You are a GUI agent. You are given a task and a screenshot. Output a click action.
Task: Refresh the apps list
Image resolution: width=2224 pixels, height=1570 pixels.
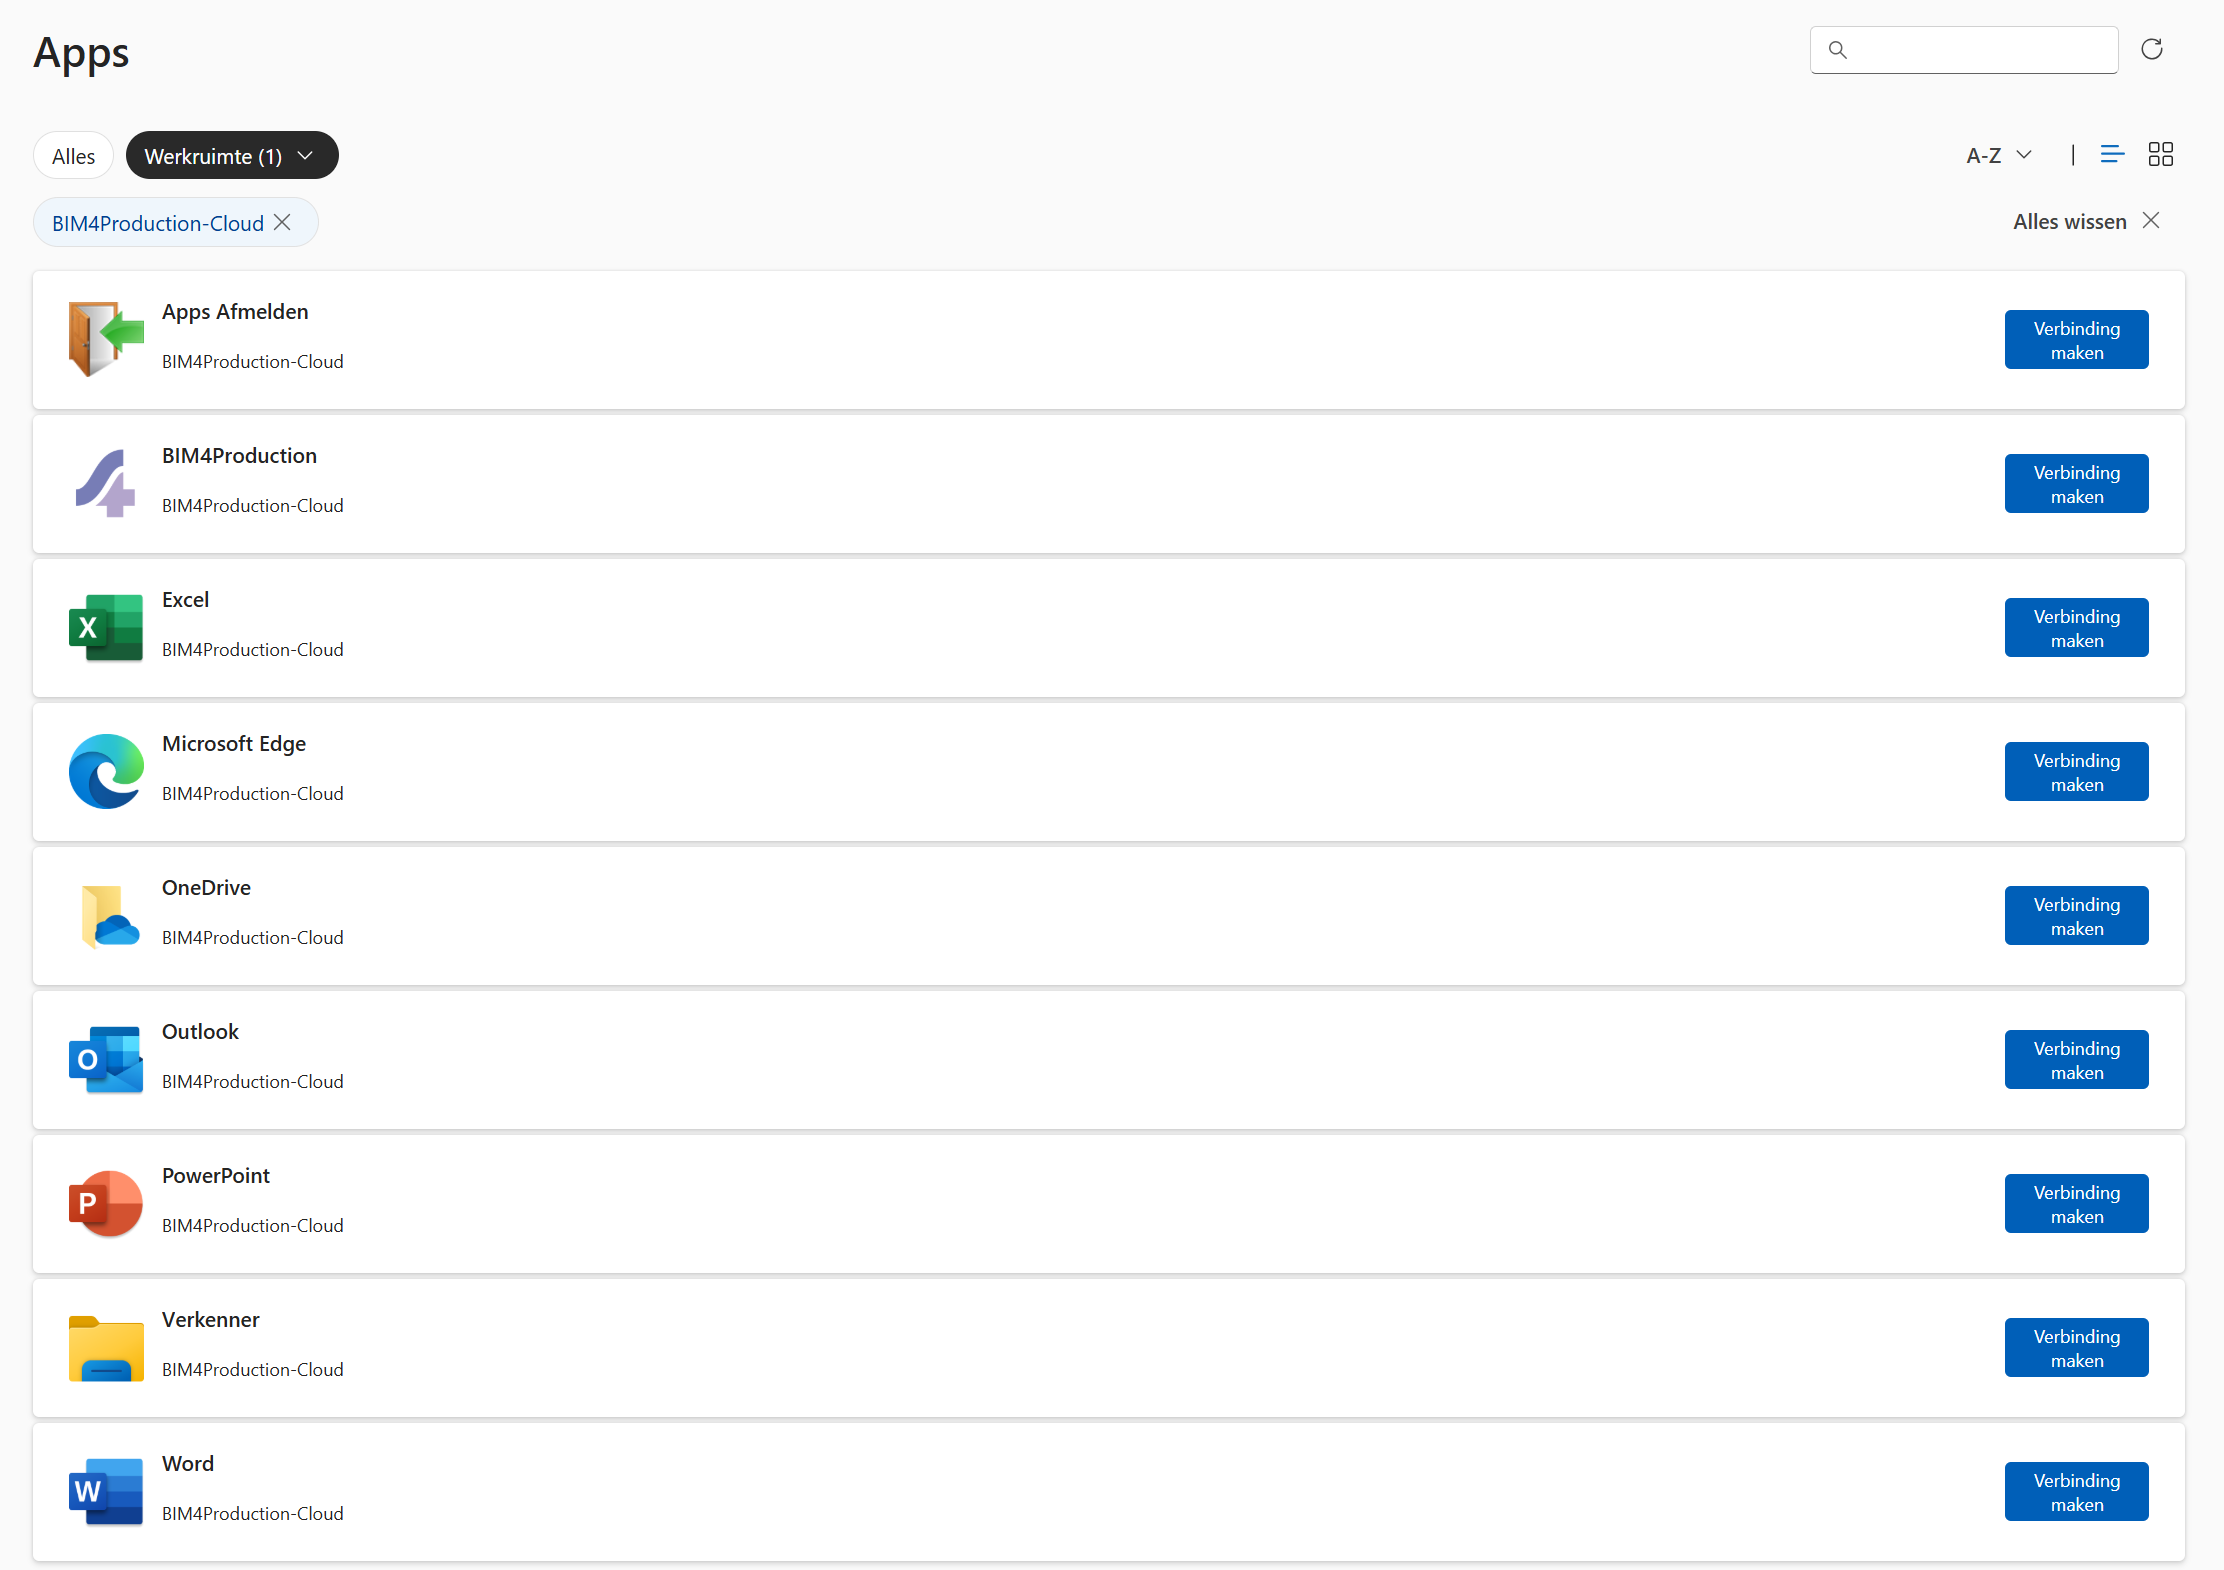coord(2152,49)
